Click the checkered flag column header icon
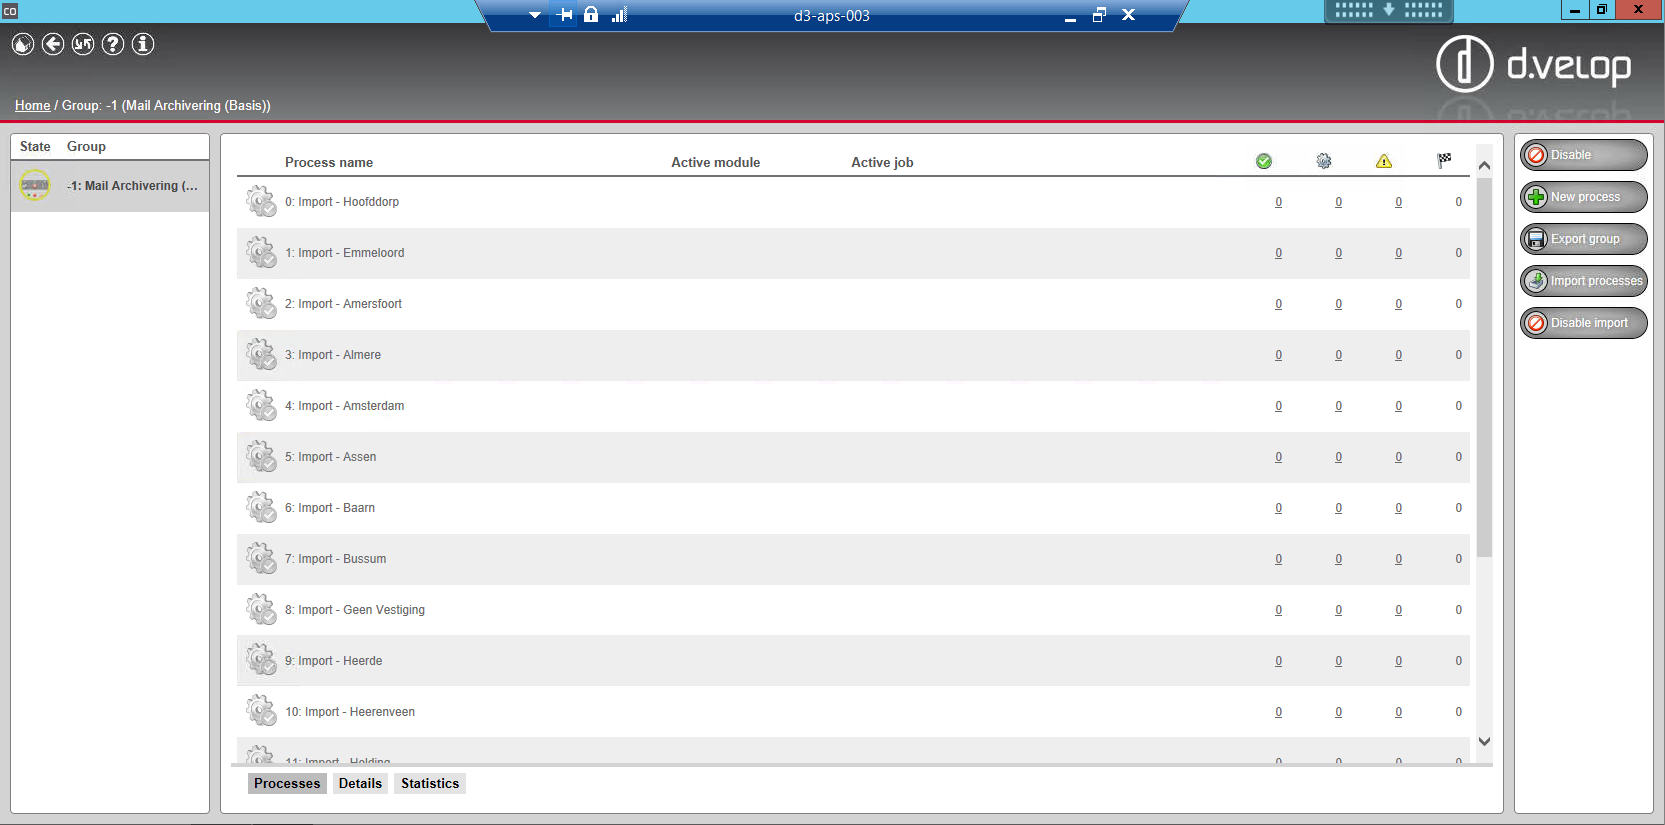 pos(1444,161)
